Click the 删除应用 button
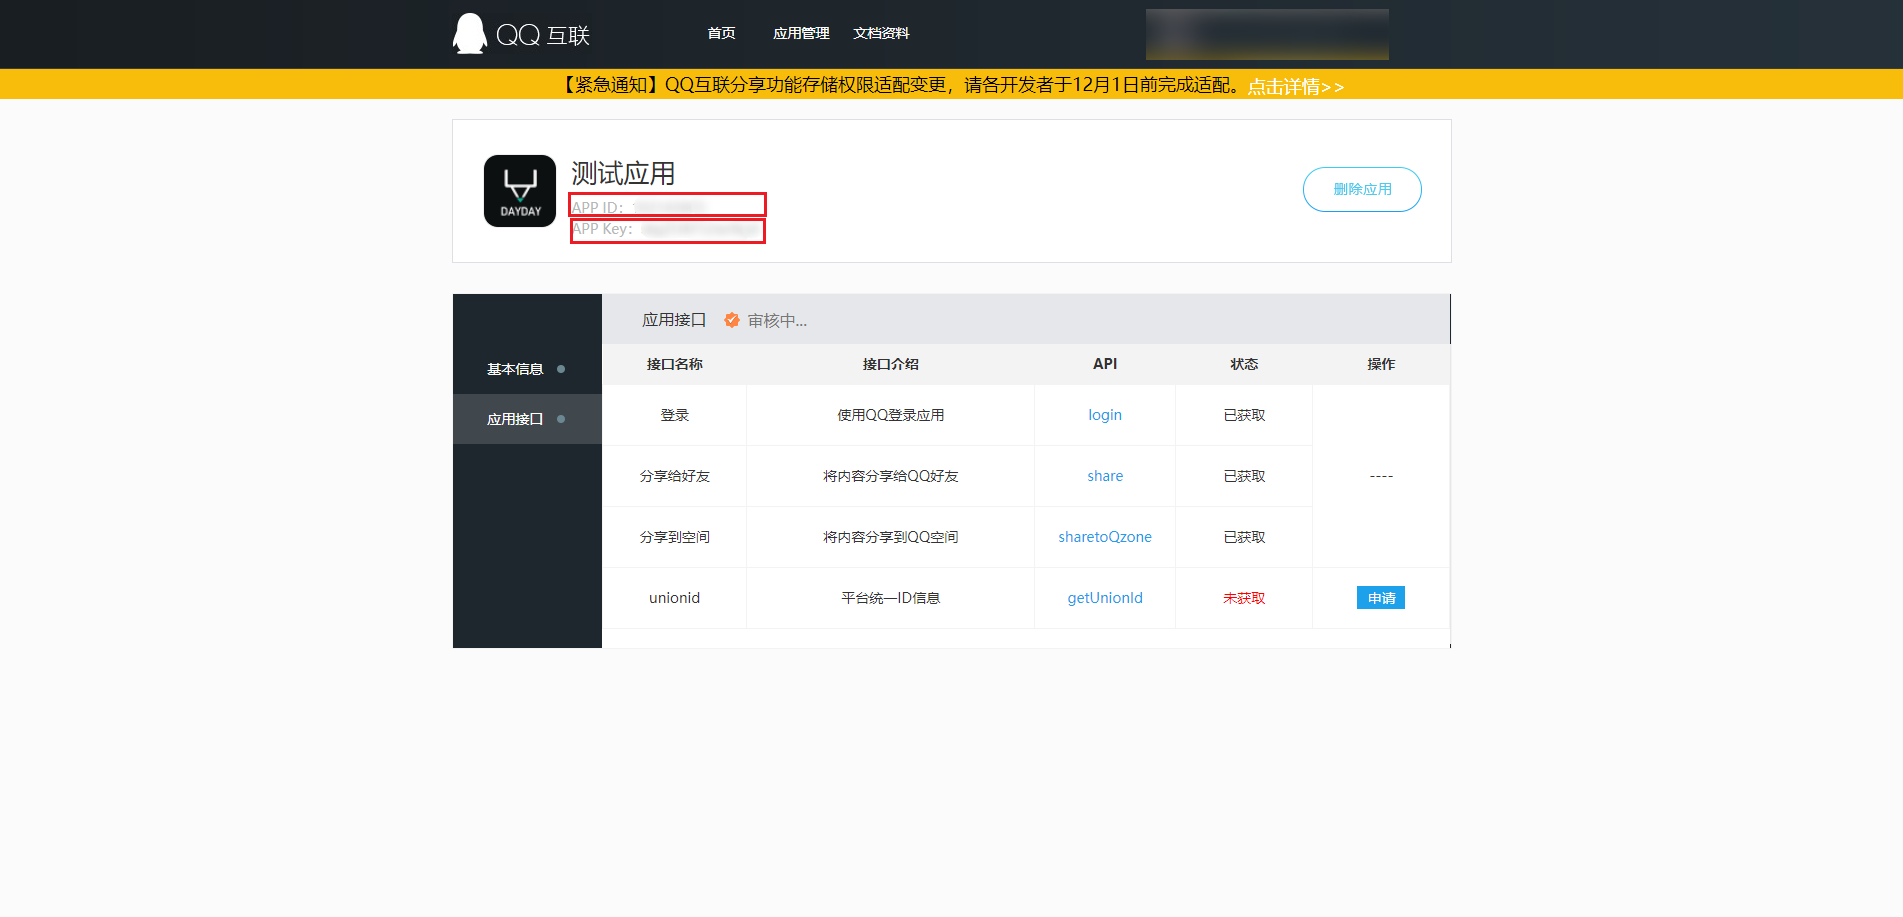 pyautogui.click(x=1362, y=189)
